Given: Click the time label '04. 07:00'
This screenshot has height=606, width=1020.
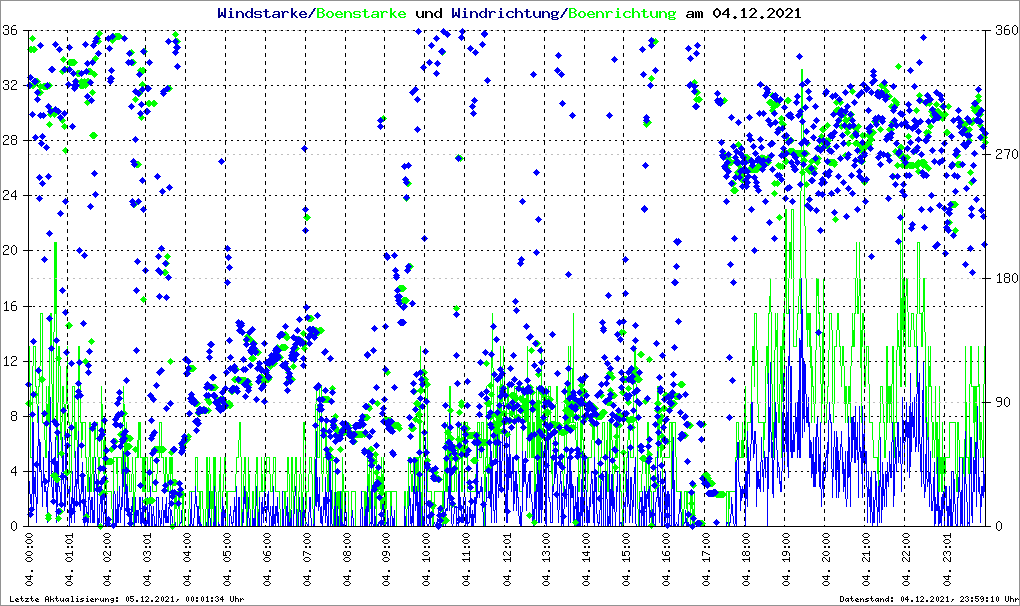Looking at the screenshot, I should tap(307, 559).
